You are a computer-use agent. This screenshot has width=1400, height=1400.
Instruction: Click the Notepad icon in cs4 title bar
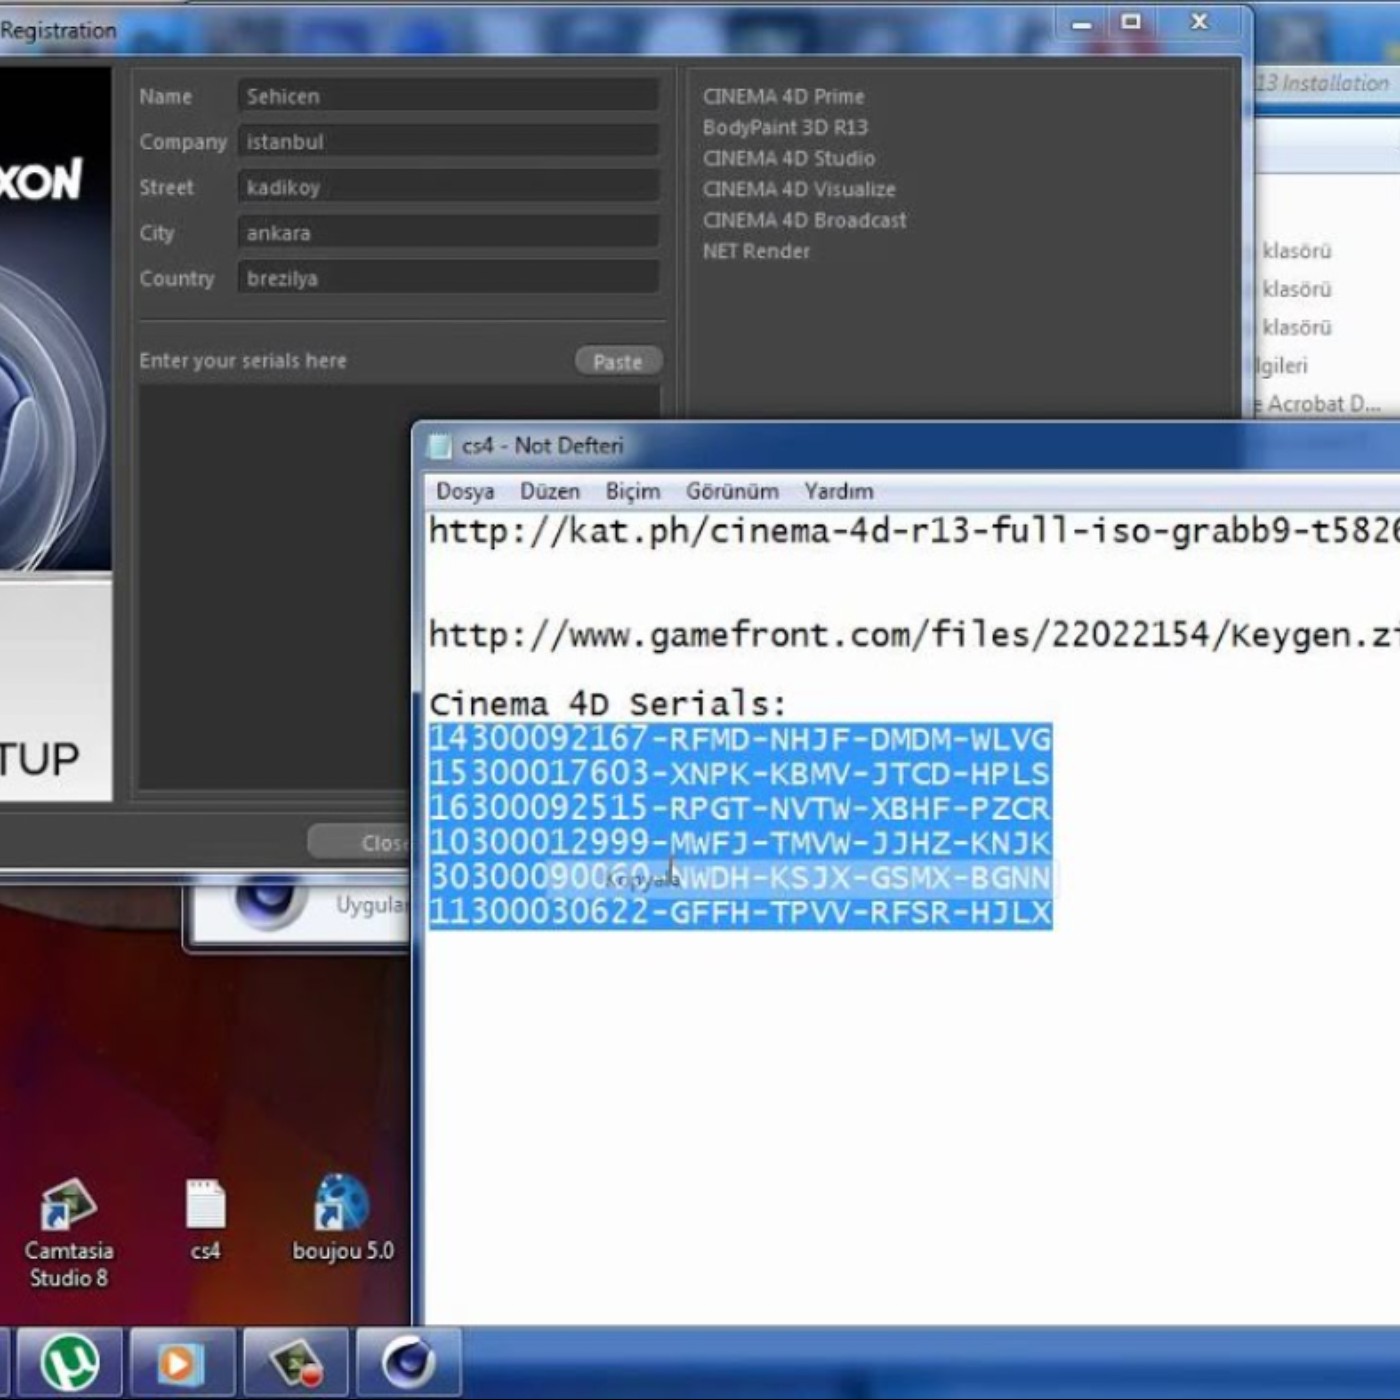coord(439,446)
